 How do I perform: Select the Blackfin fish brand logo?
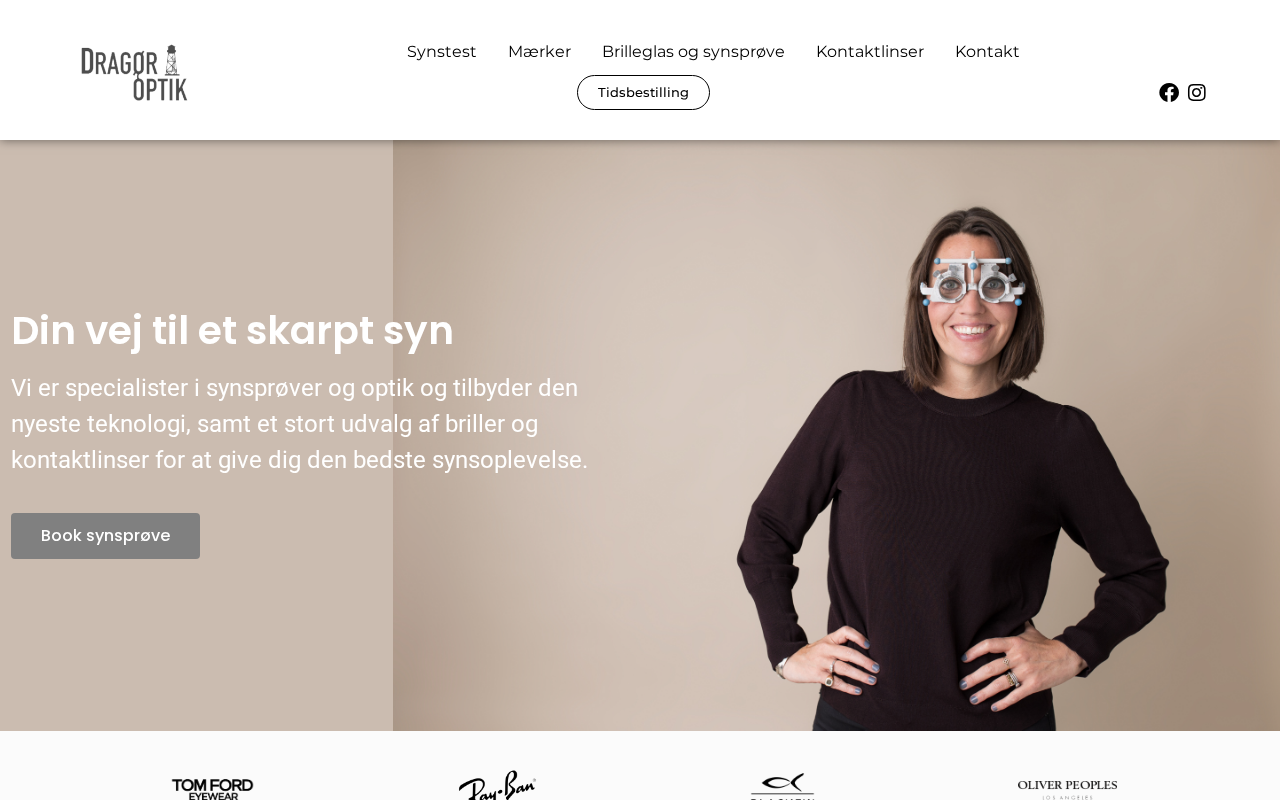click(782, 786)
